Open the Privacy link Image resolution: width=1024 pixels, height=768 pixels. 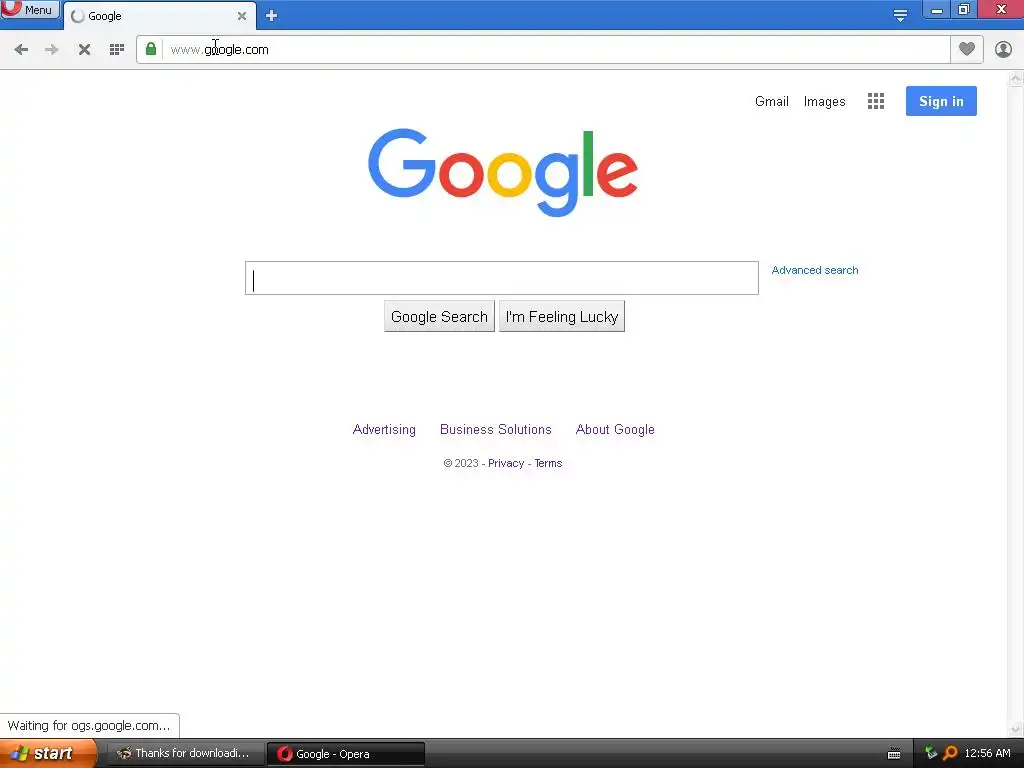[506, 463]
